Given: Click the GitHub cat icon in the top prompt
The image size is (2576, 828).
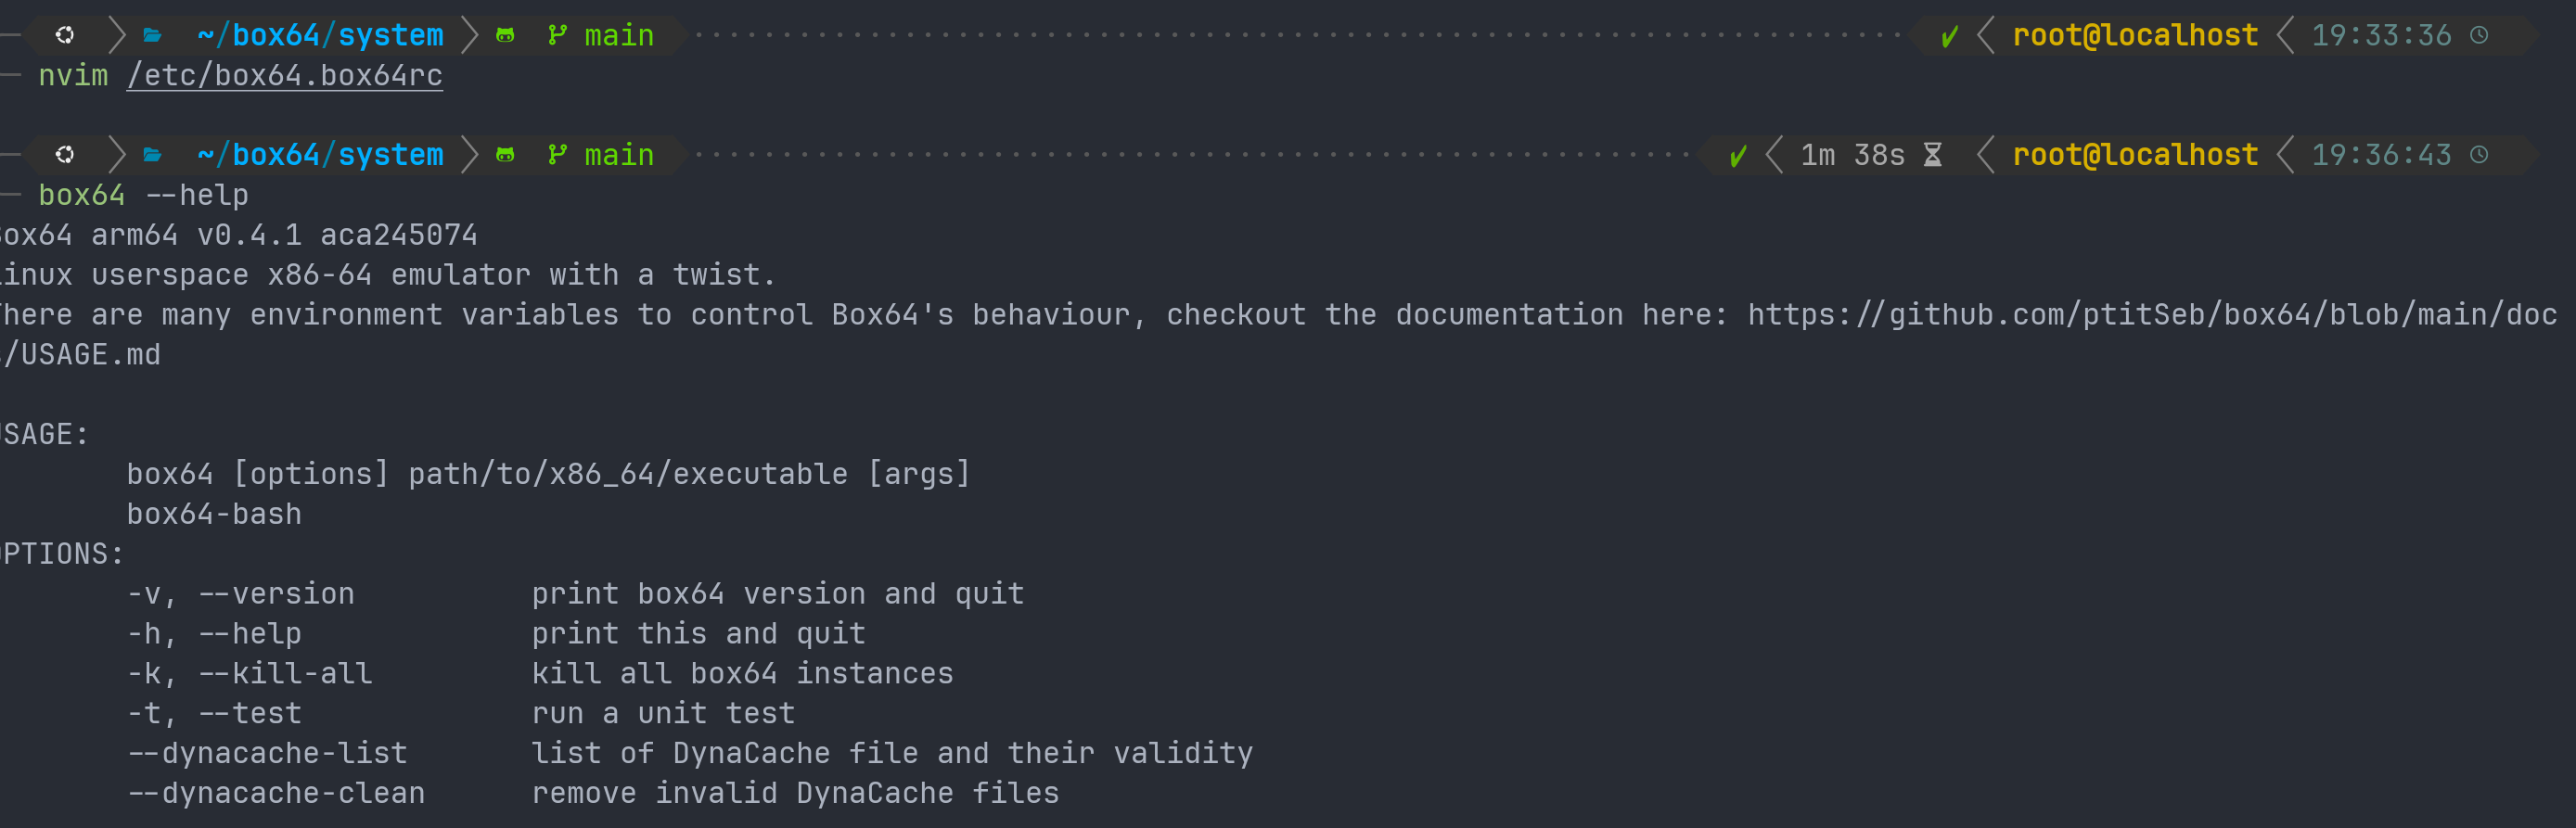Looking at the screenshot, I should 505,35.
